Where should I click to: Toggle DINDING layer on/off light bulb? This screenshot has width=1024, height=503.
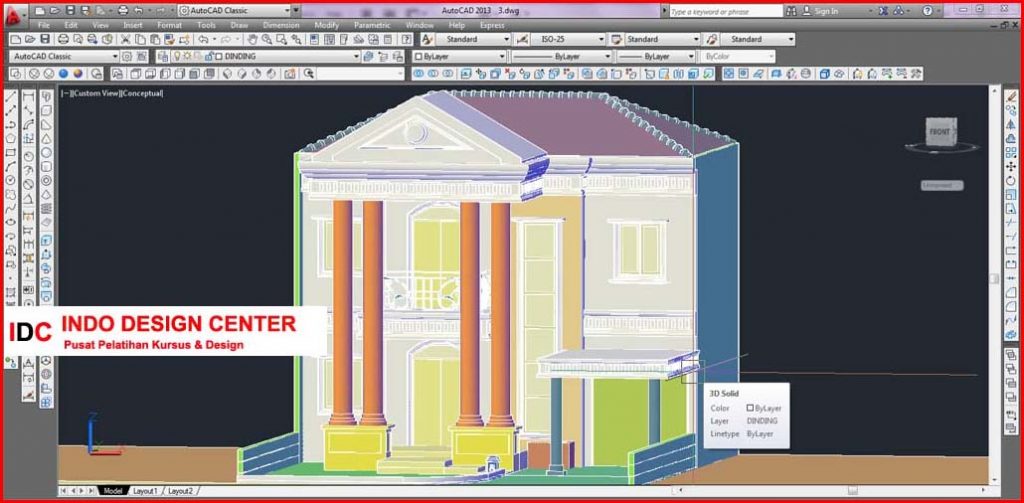(177, 57)
